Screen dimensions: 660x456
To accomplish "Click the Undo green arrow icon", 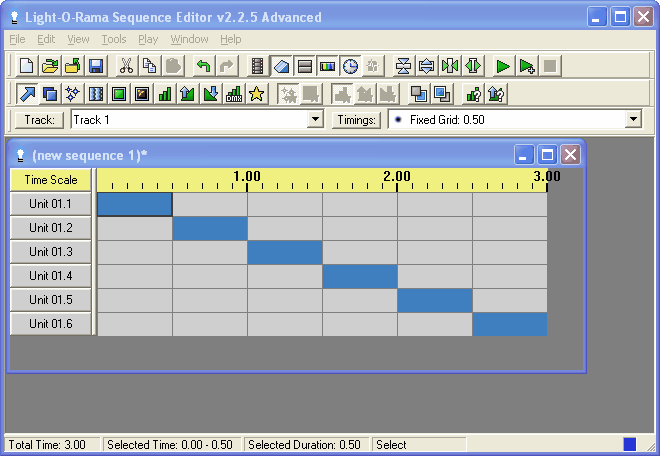I will click(203, 66).
